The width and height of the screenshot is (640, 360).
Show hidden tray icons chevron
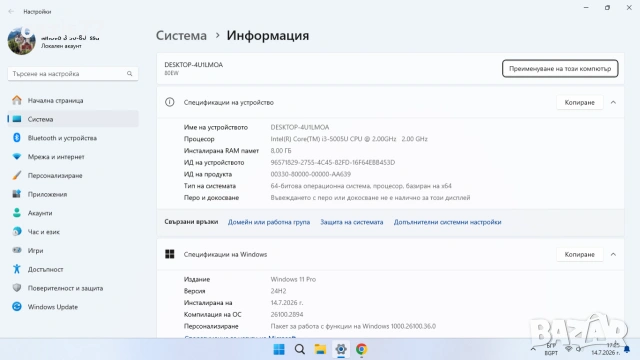(x=533, y=349)
